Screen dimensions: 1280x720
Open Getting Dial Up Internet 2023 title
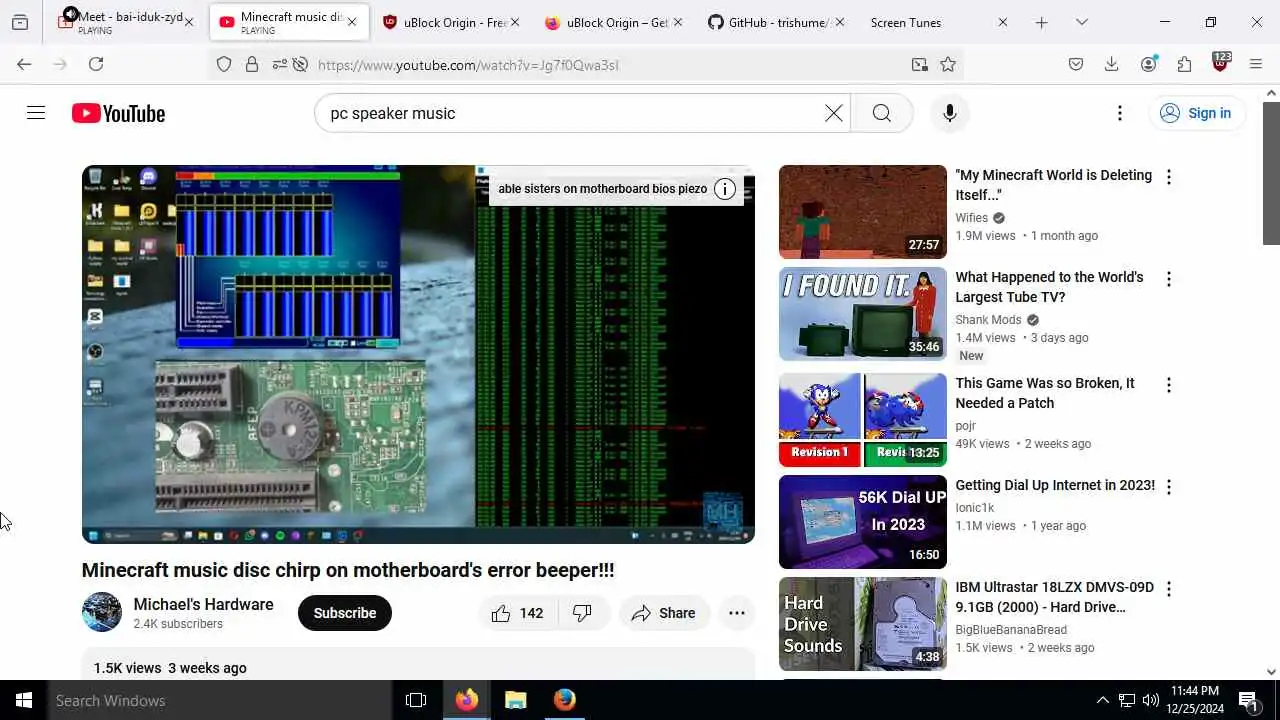1054,485
